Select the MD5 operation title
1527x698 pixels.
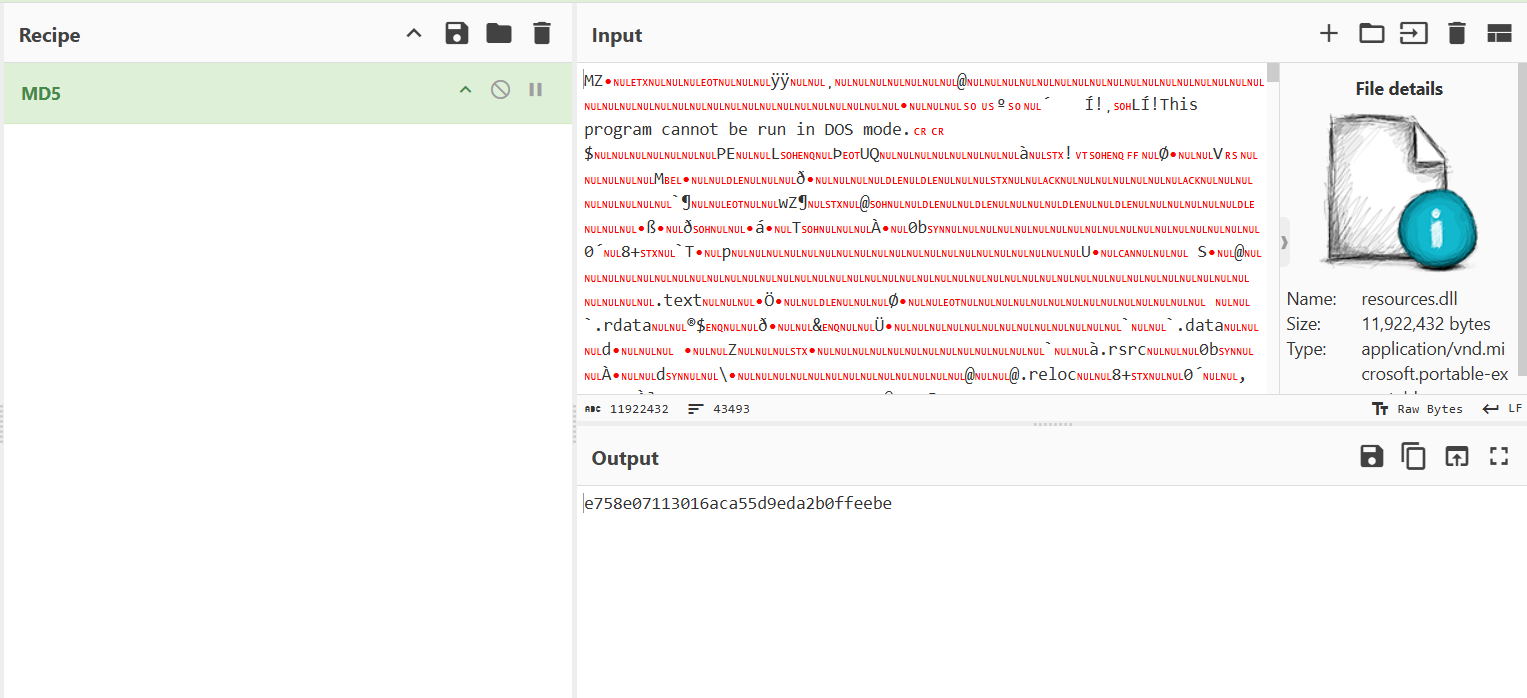pos(41,93)
